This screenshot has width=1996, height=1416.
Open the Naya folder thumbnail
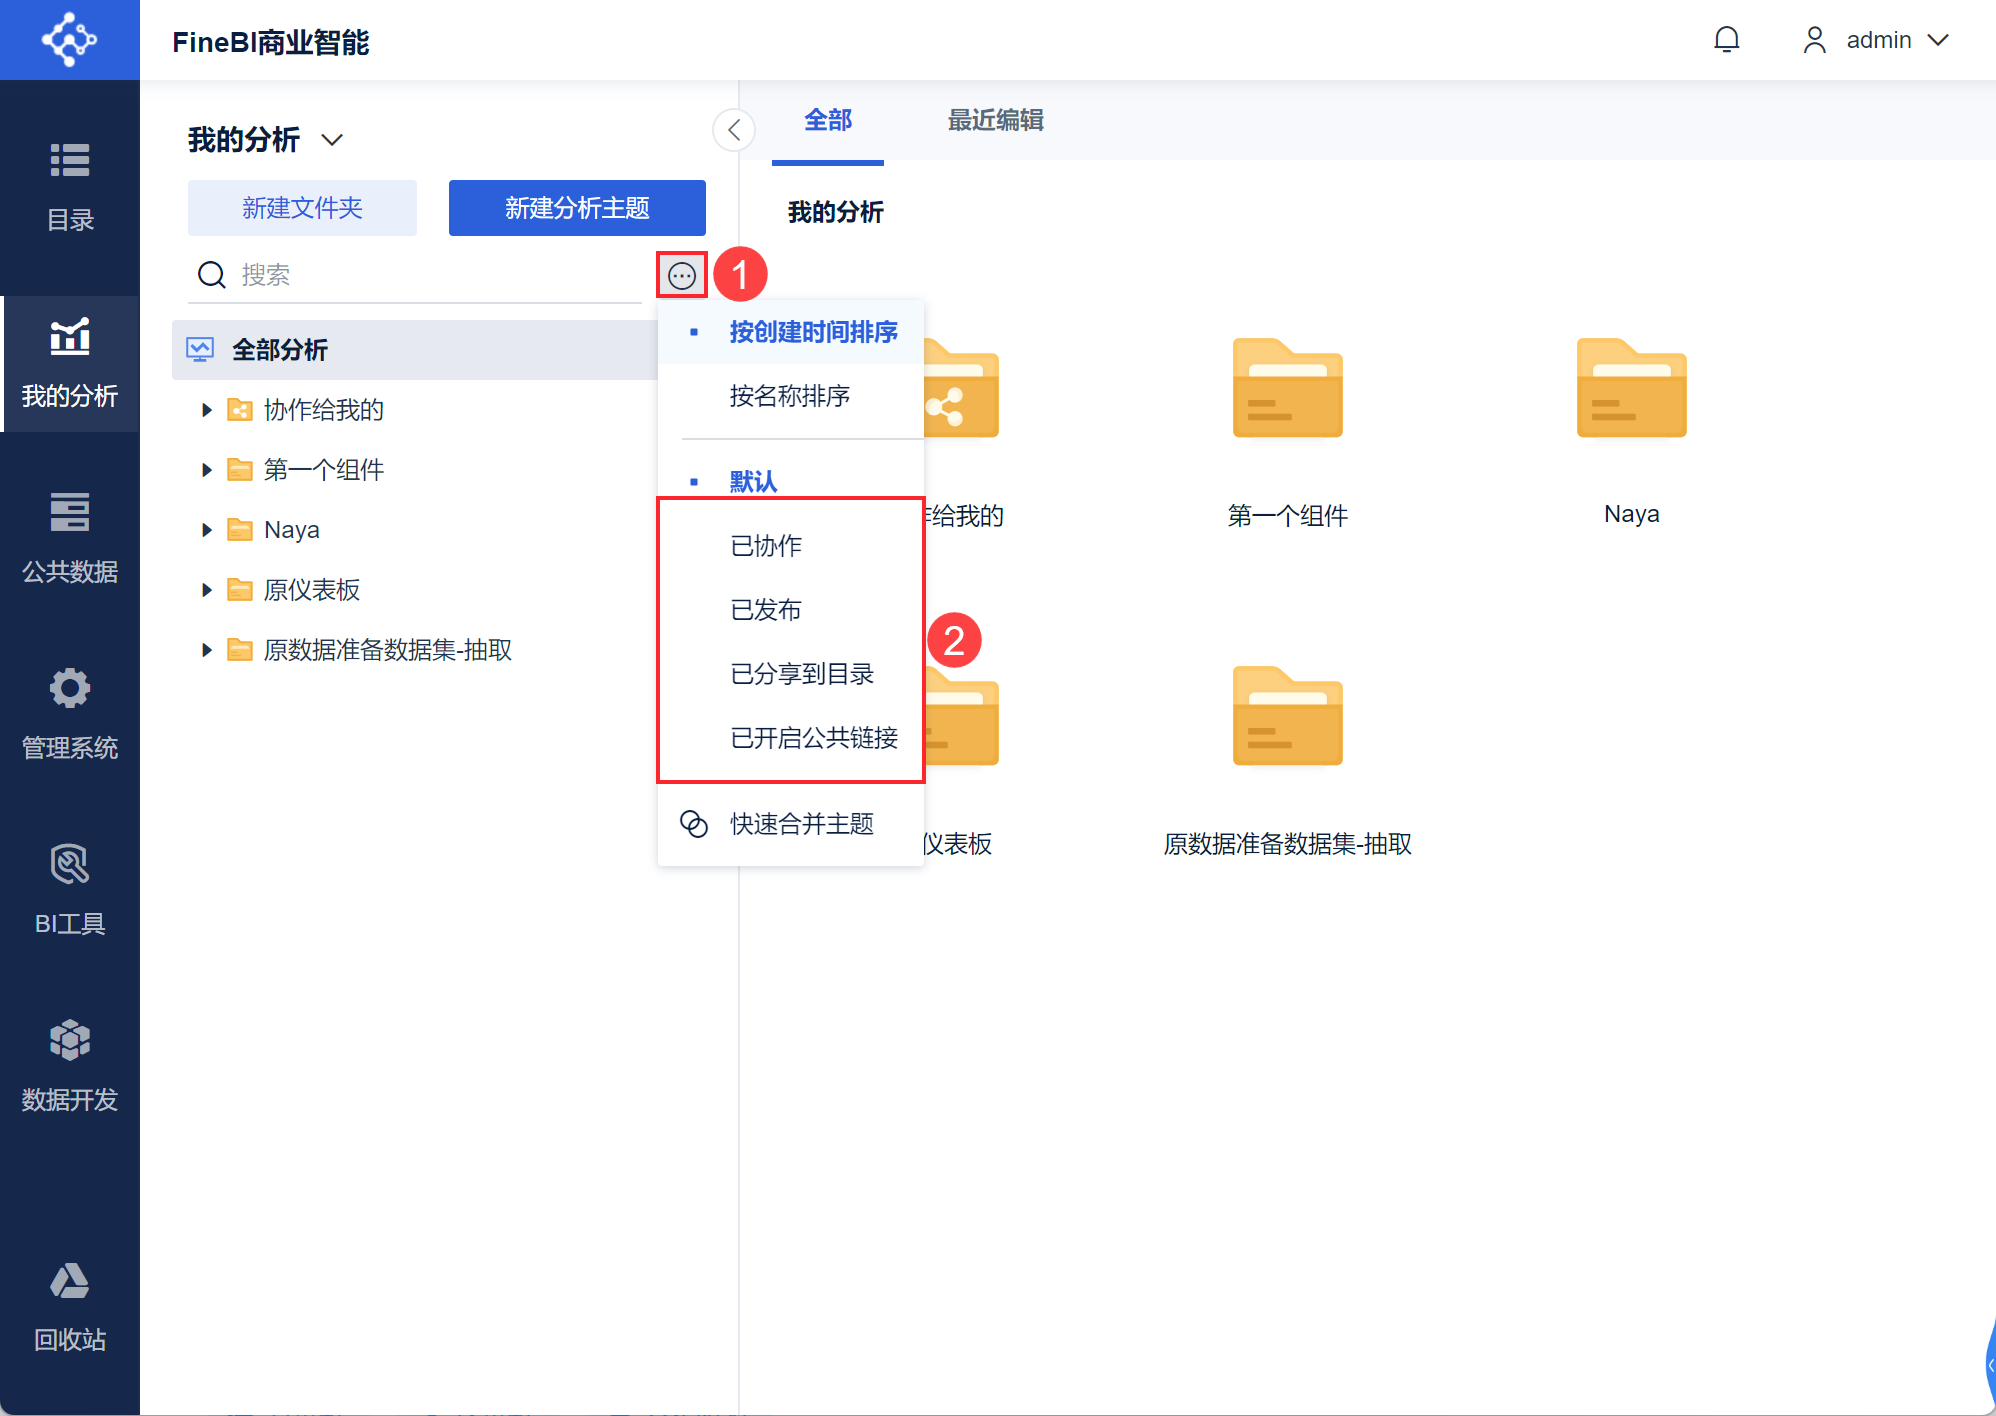(x=1631, y=389)
